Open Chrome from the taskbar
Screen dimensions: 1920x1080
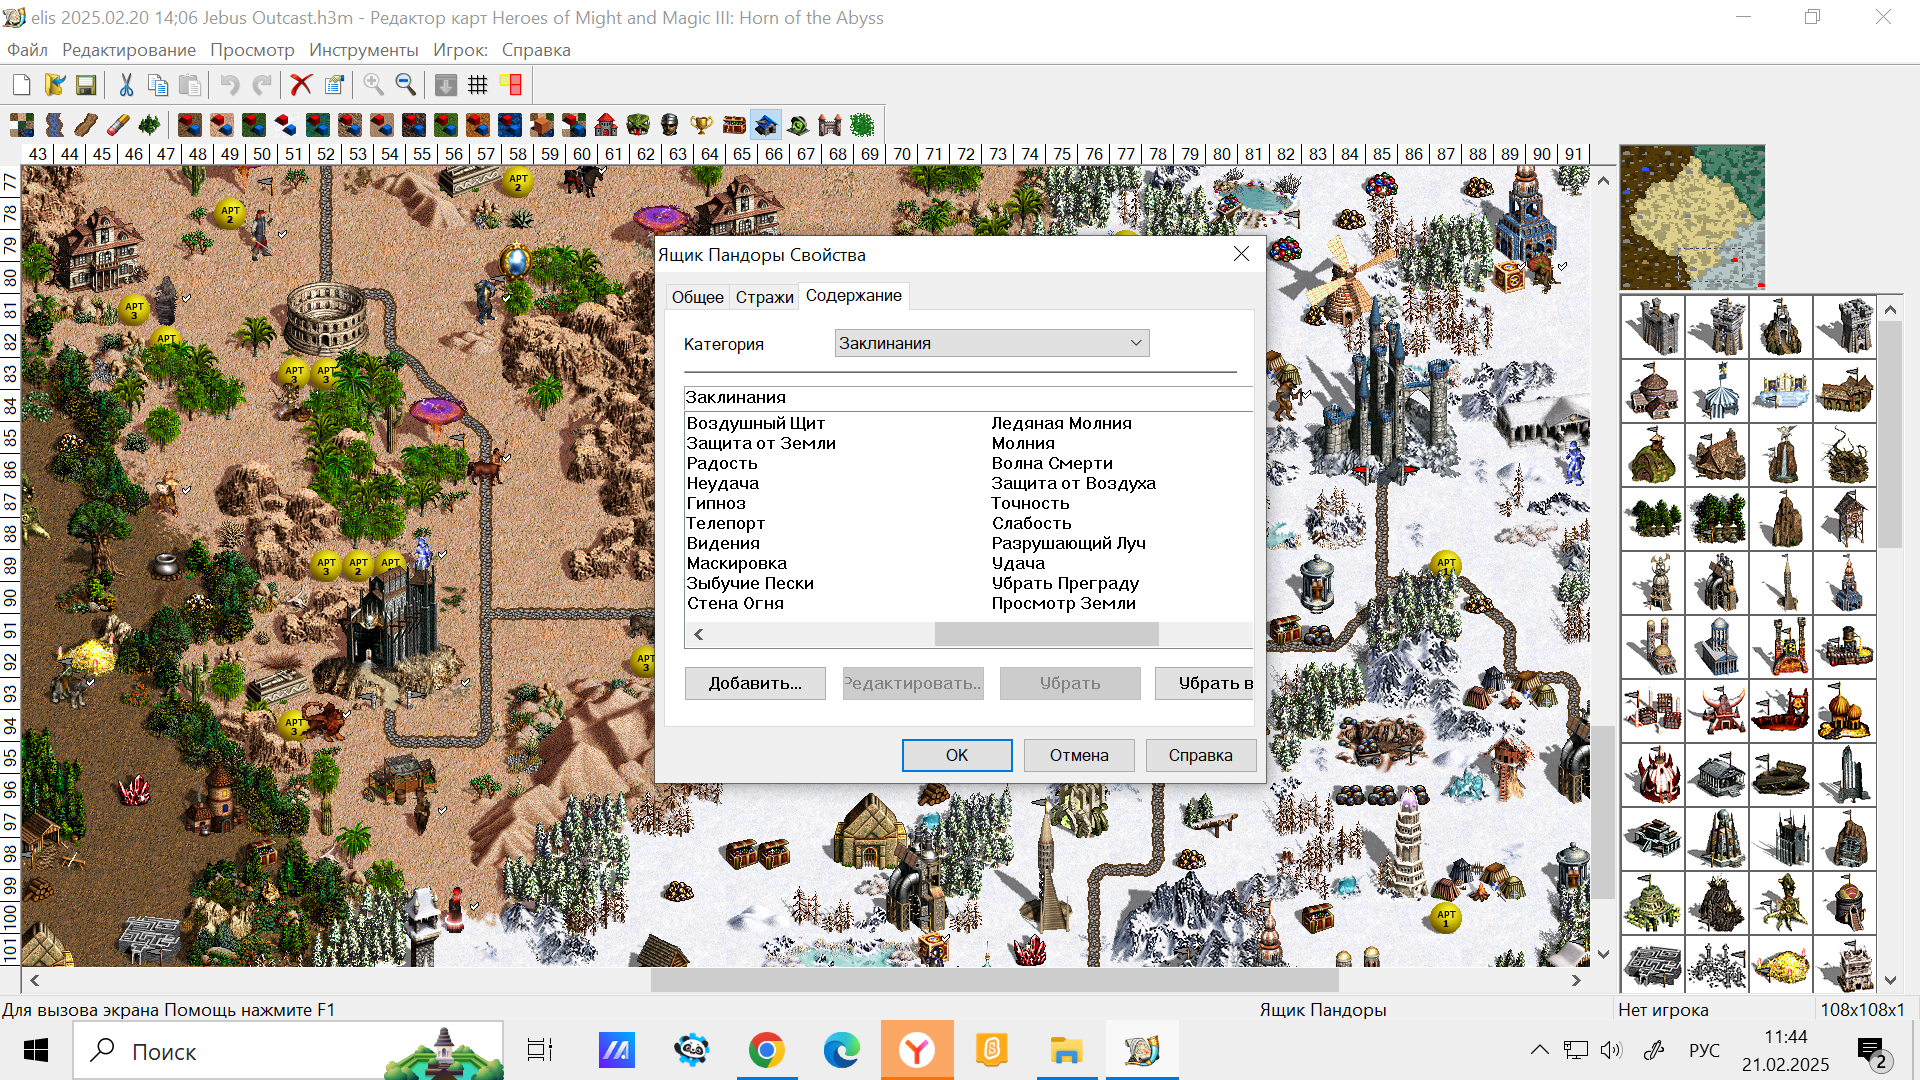point(766,1051)
